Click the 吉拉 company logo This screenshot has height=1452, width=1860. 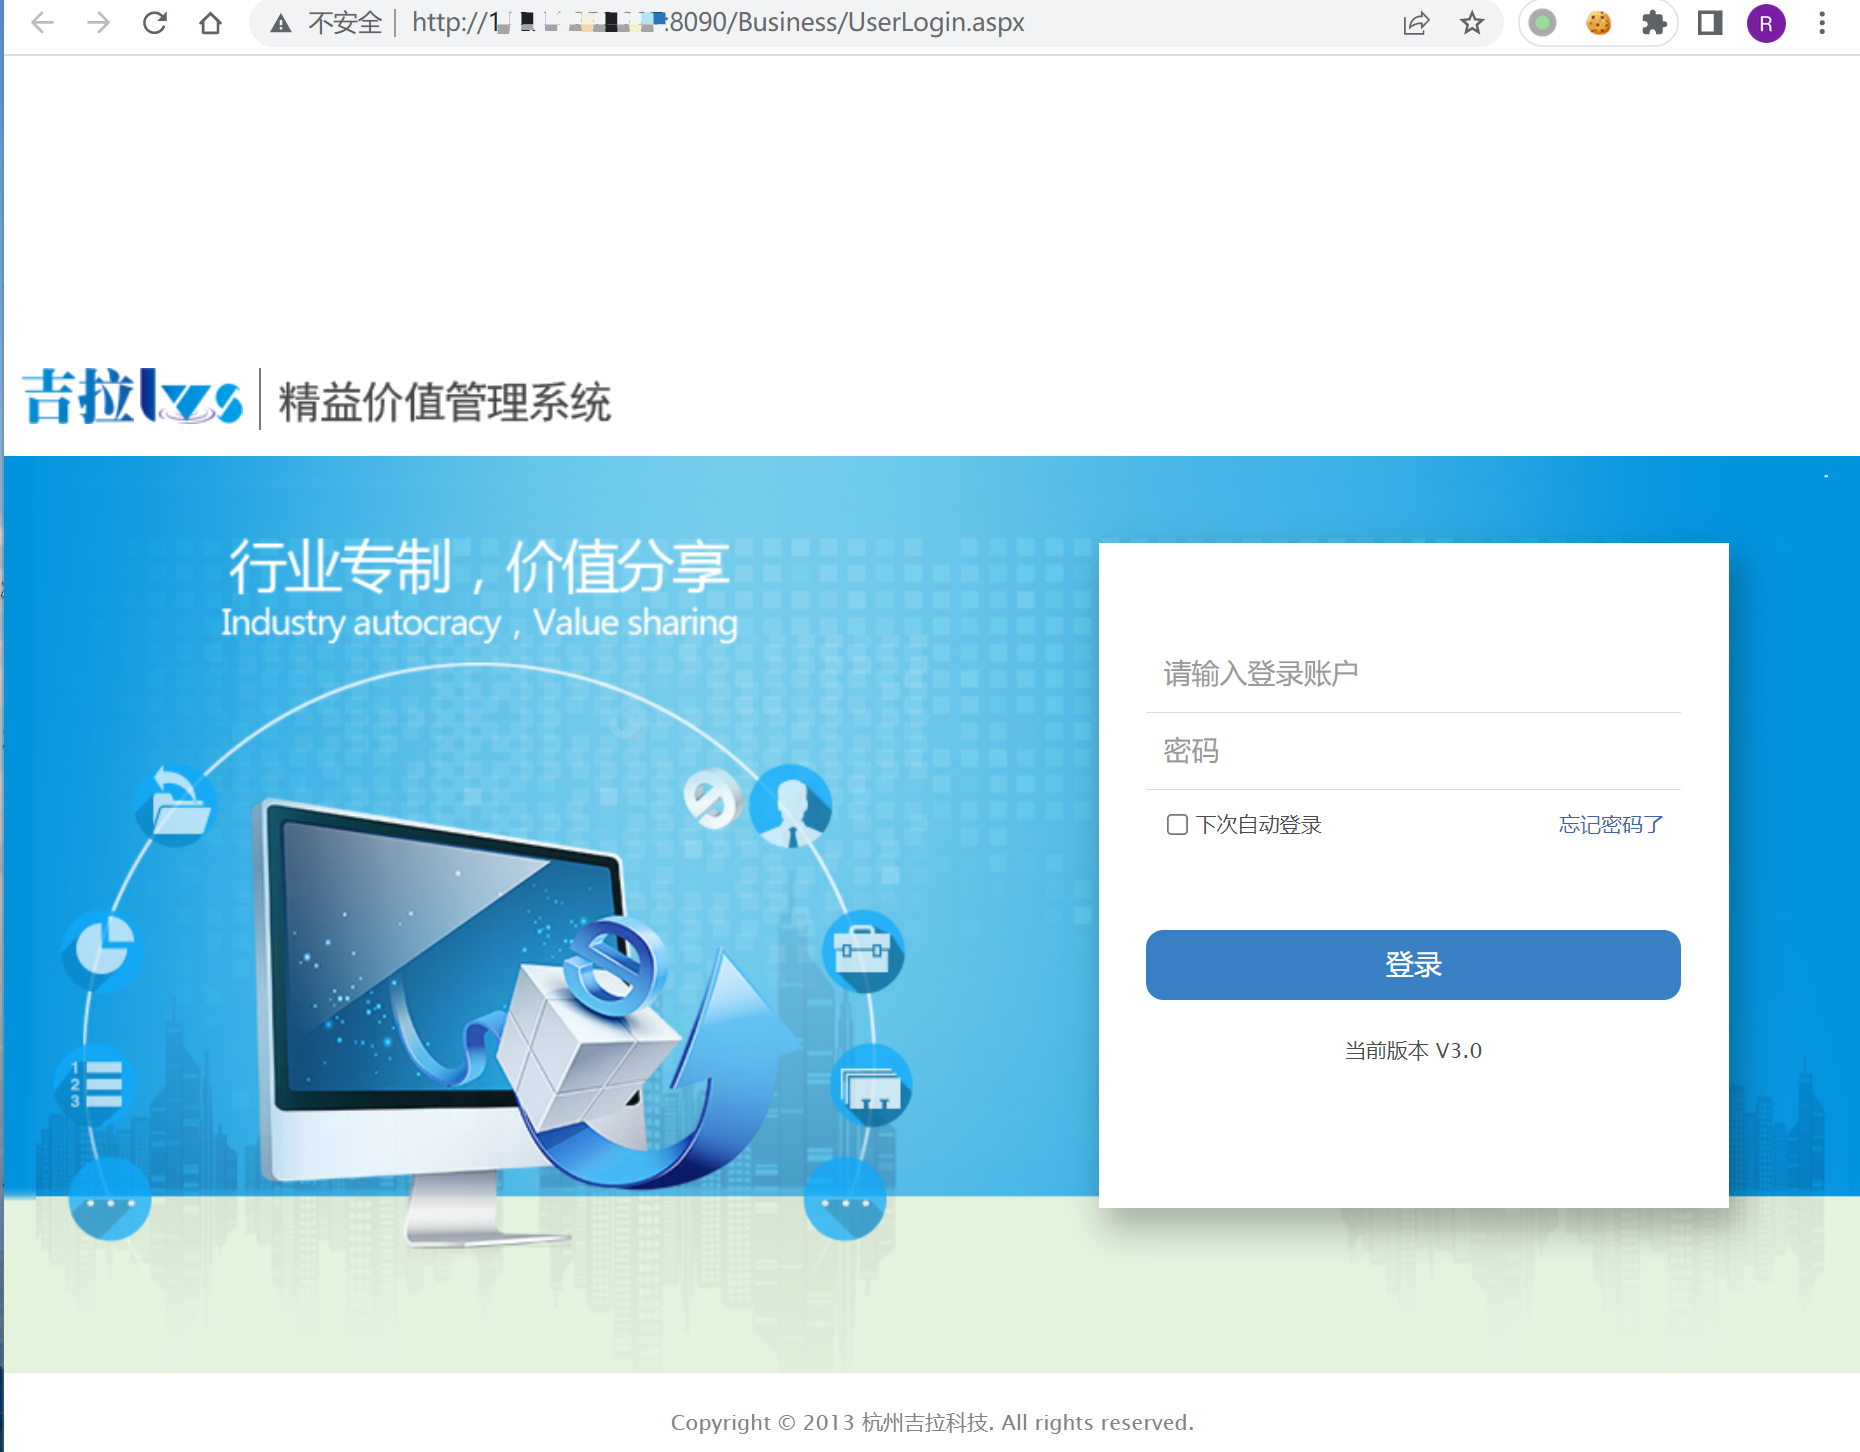[x=132, y=398]
